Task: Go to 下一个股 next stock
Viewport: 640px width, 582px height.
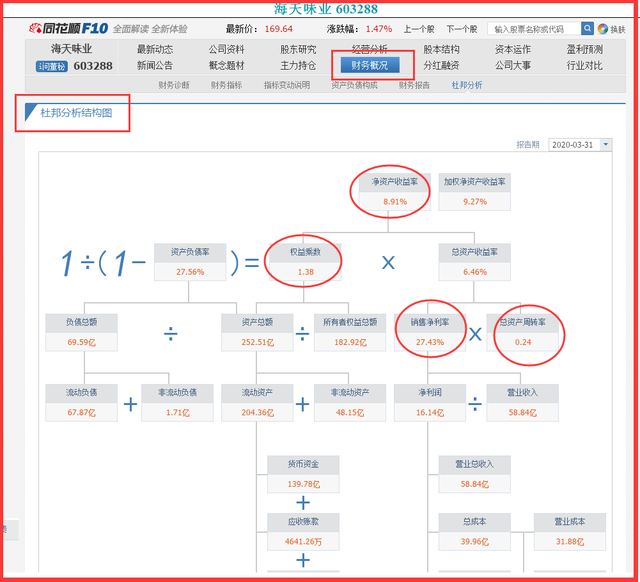Action: coord(462,29)
